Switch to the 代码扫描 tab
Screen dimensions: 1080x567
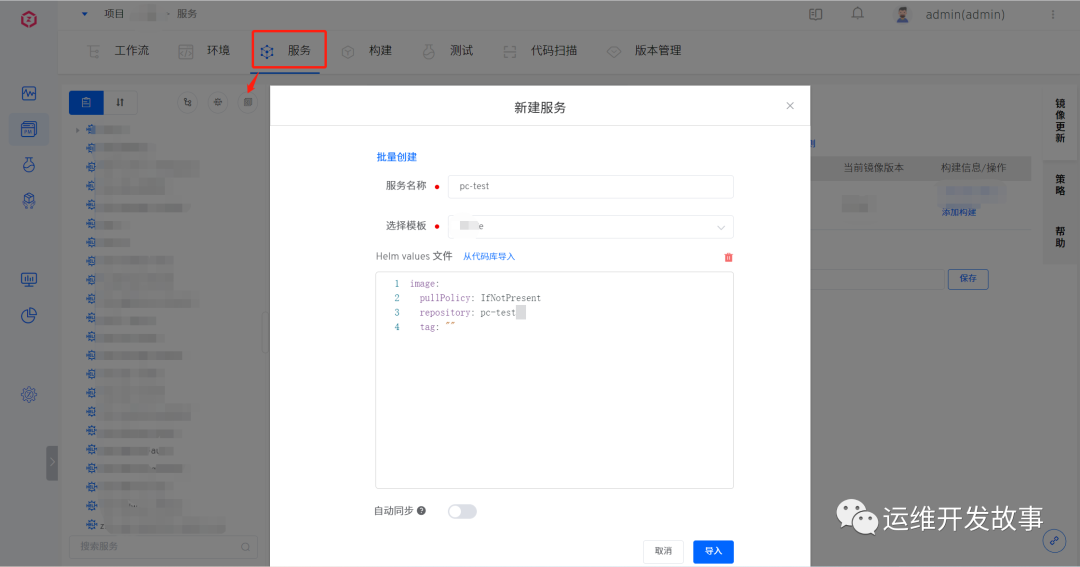point(541,51)
